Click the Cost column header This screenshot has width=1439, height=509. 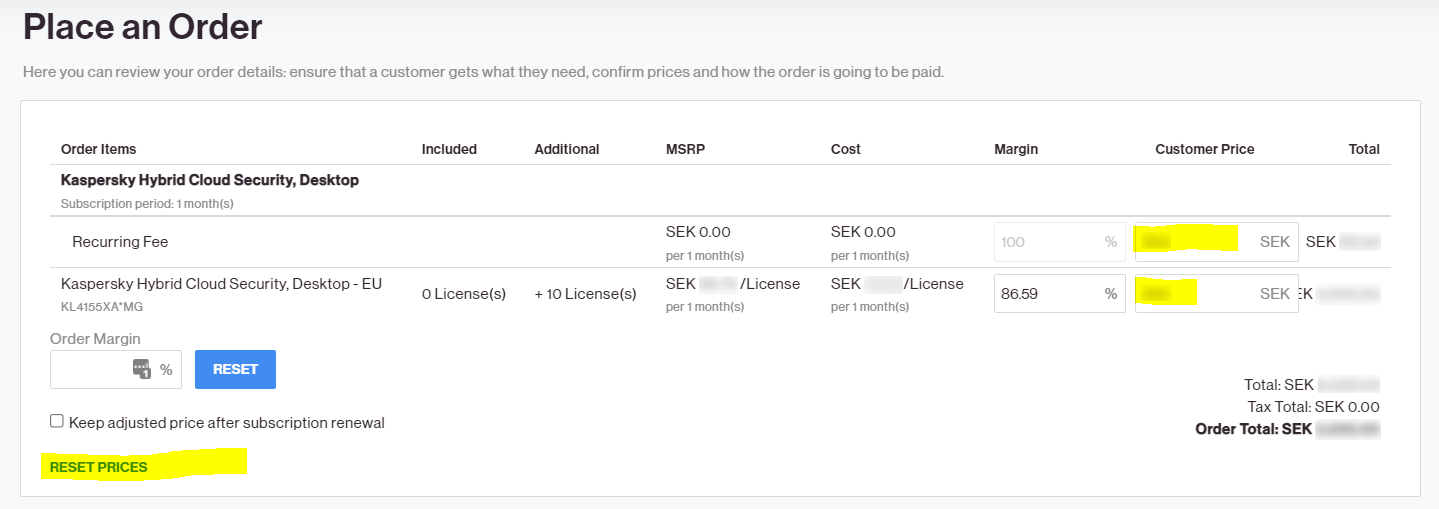(x=846, y=149)
